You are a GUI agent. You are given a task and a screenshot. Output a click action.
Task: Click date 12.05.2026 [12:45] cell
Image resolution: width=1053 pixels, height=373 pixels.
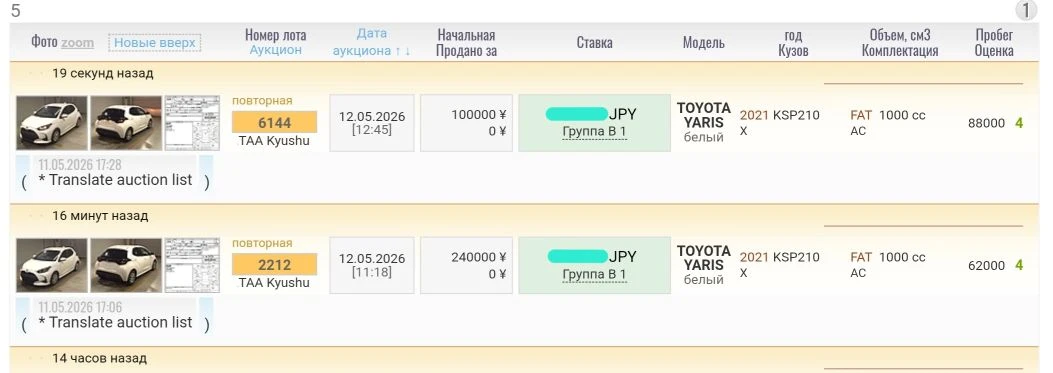372,123
